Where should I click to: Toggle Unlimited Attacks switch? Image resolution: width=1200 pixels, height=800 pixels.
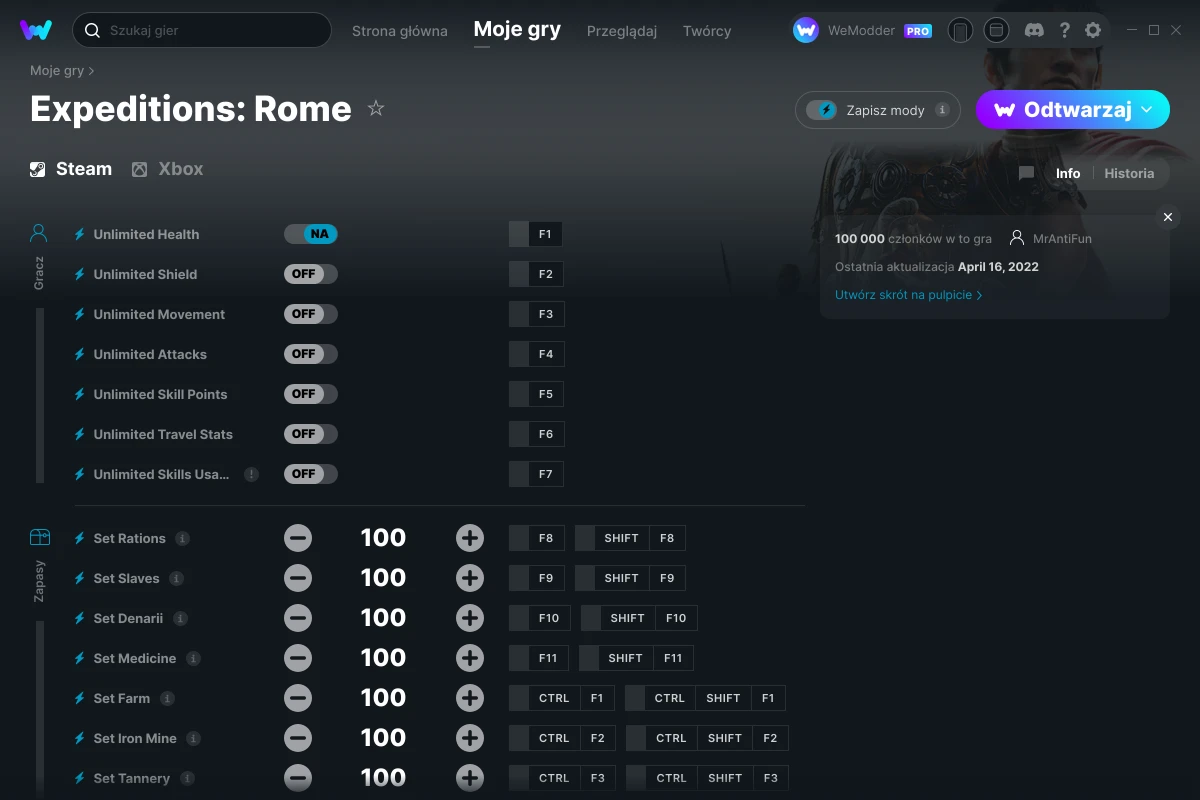(x=311, y=354)
